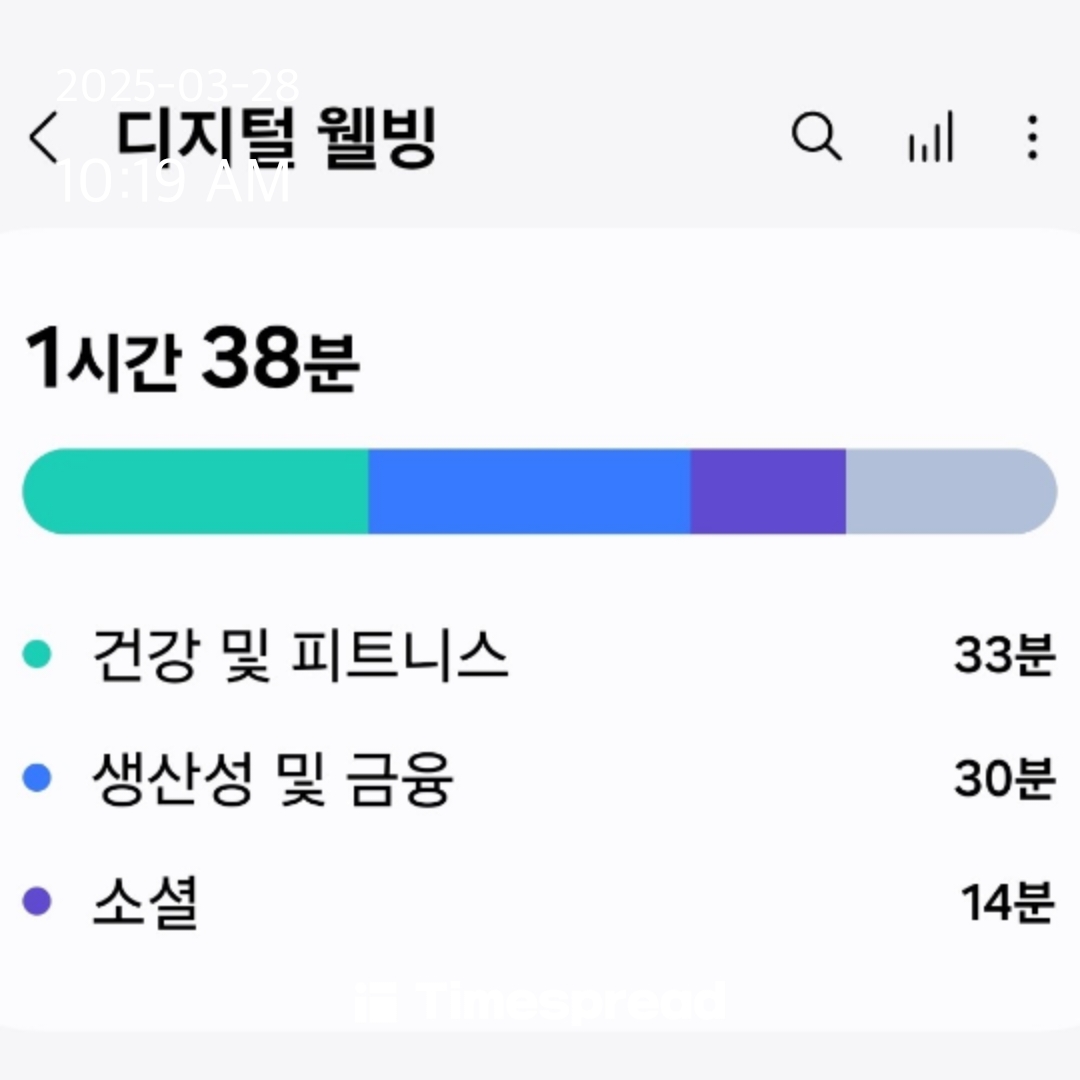Open search with the magnifier icon
The height and width of the screenshot is (1080, 1080).
[x=816, y=136]
